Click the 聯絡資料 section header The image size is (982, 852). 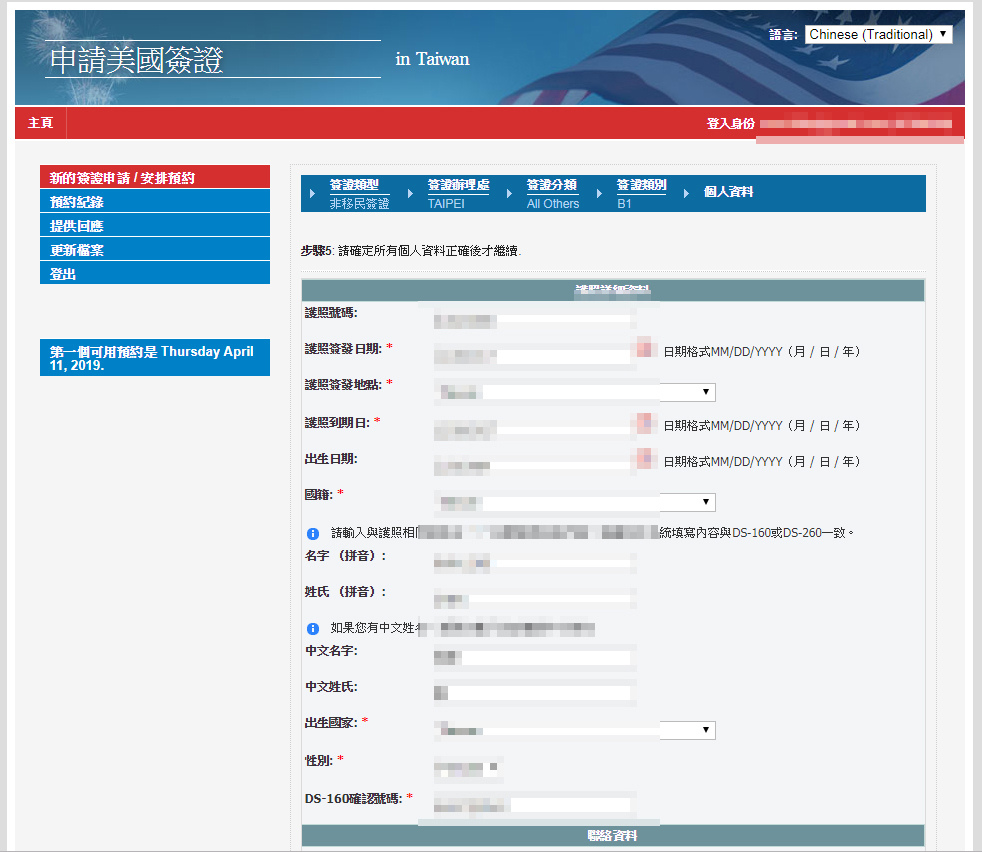click(612, 835)
